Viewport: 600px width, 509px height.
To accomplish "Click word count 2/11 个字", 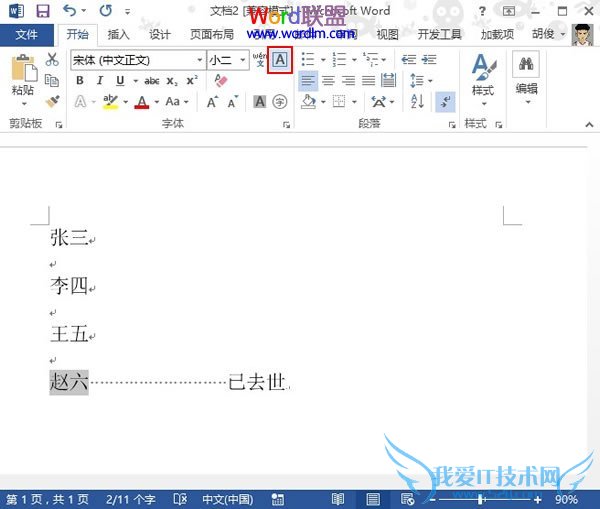I will 130,499.
